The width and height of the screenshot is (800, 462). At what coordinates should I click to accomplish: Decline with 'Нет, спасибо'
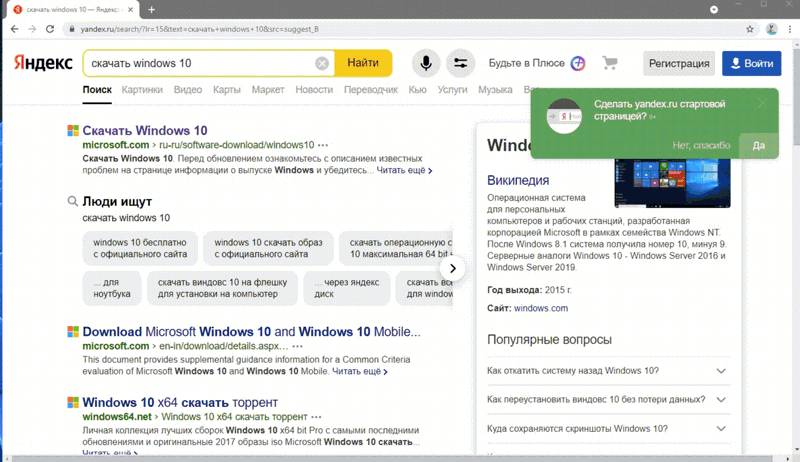pos(701,145)
